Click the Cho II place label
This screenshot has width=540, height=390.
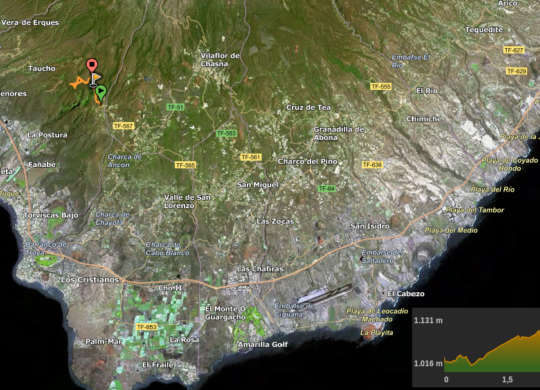click(x=170, y=288)
